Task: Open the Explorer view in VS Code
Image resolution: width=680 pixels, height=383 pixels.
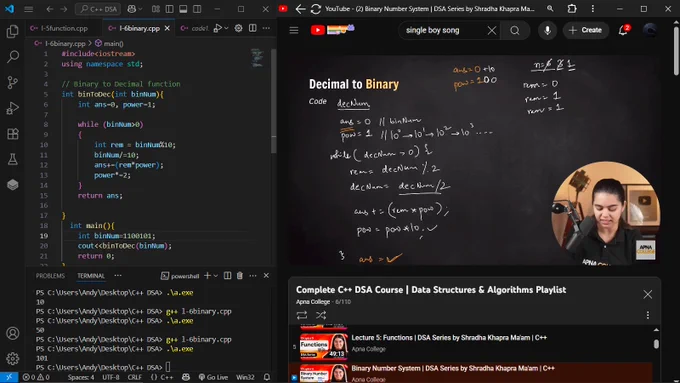Action: (x=13, y=31)
